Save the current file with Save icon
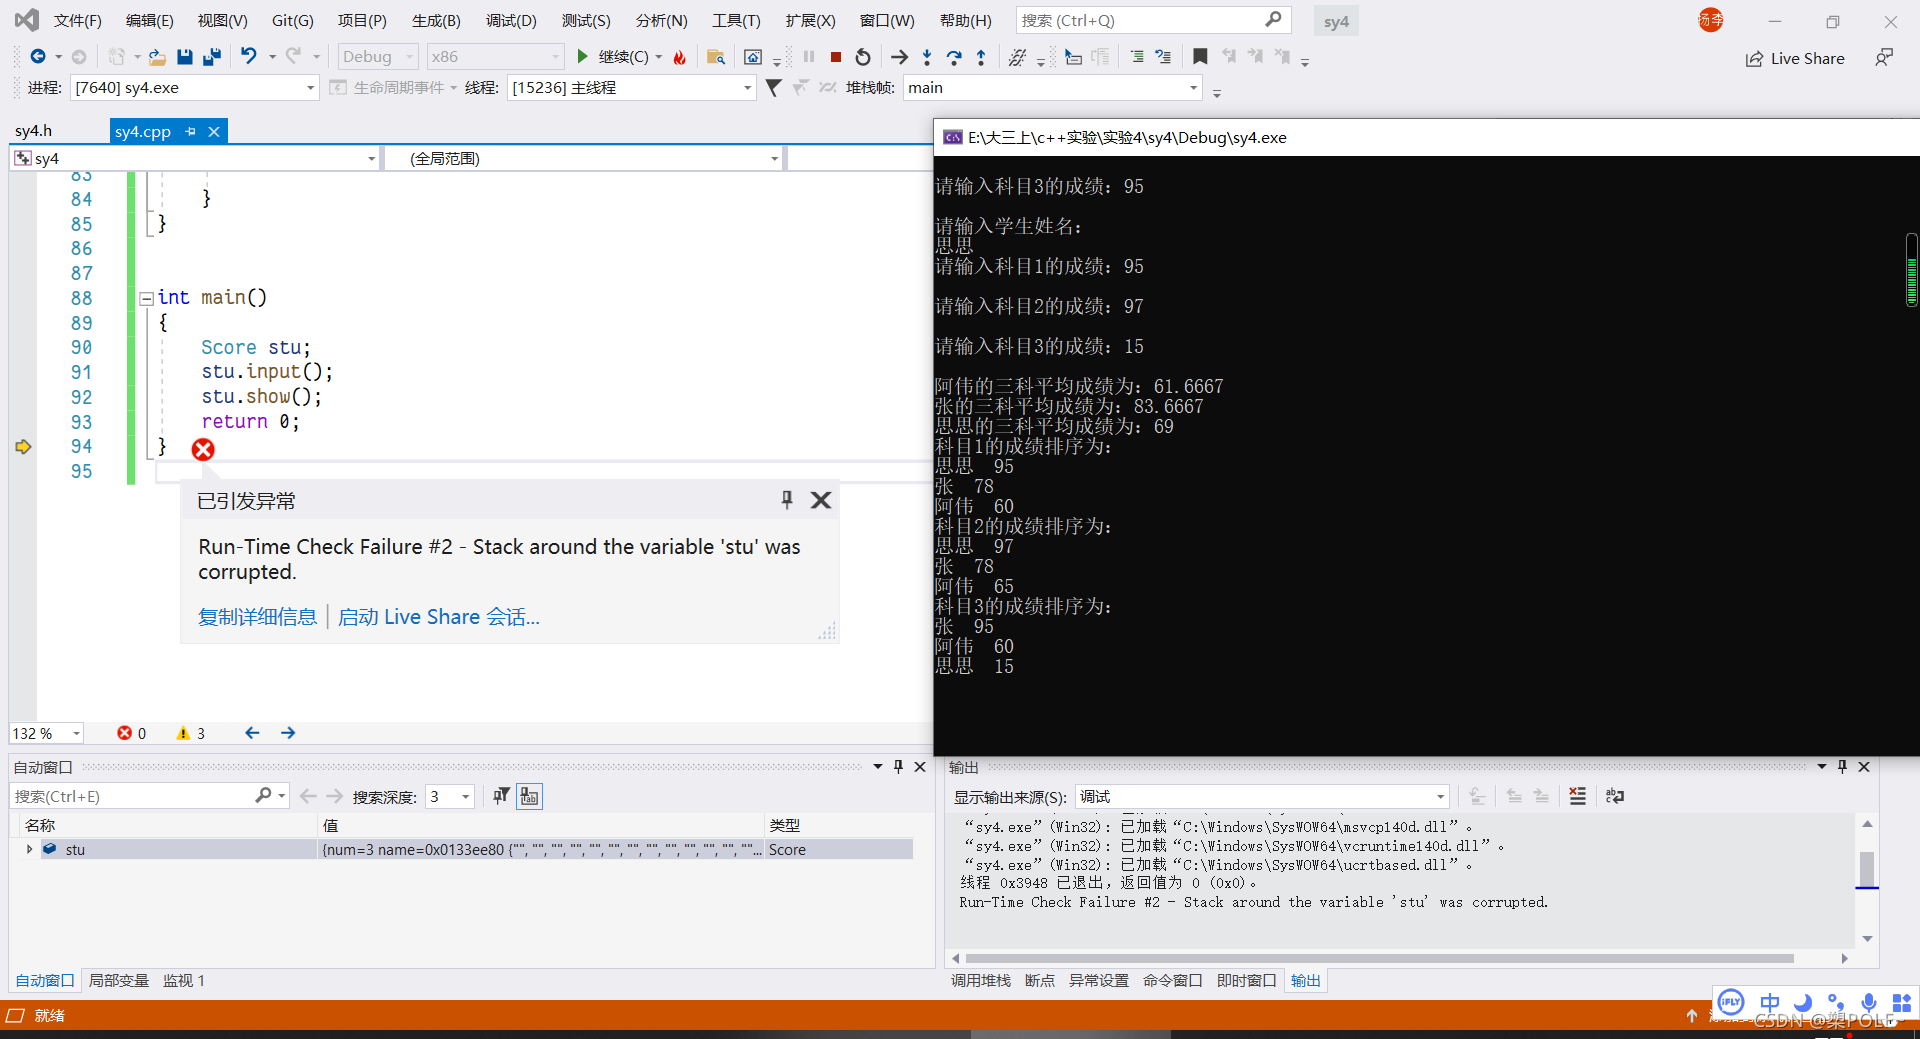This screenshot has height=1039, width=1920. click(x=185, y=57)
